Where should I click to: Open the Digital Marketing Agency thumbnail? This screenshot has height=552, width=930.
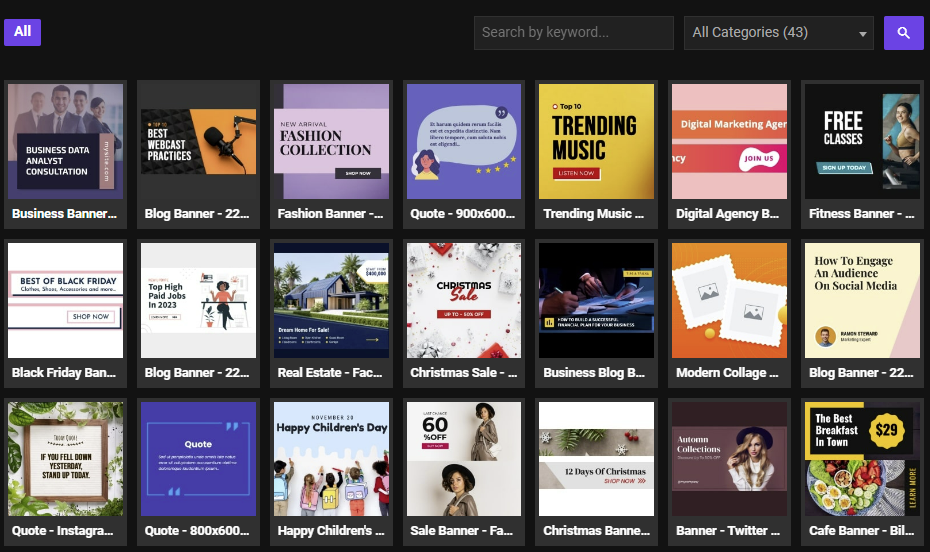tap(729, 141)
